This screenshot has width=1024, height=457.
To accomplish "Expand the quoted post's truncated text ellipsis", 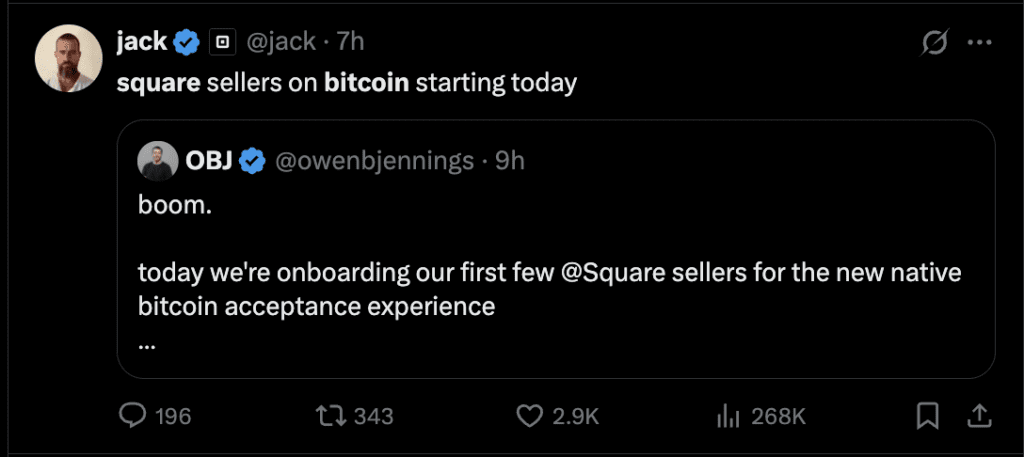I will [x=148, y=343].
